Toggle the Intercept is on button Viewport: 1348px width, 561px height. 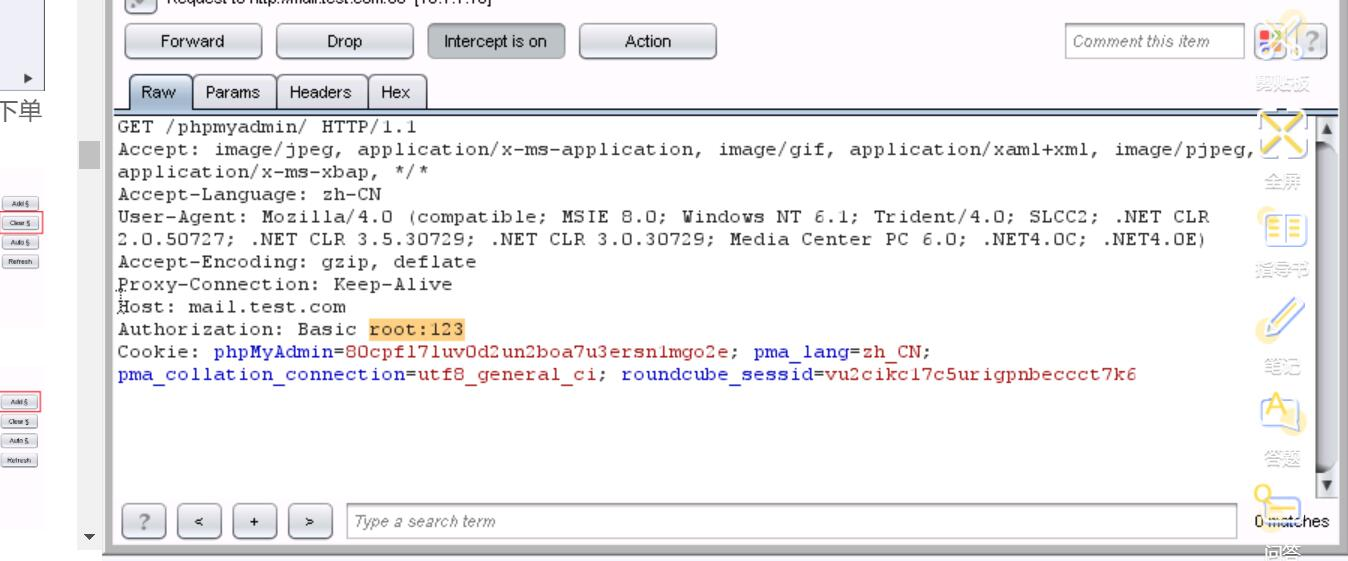click(496, 42)
